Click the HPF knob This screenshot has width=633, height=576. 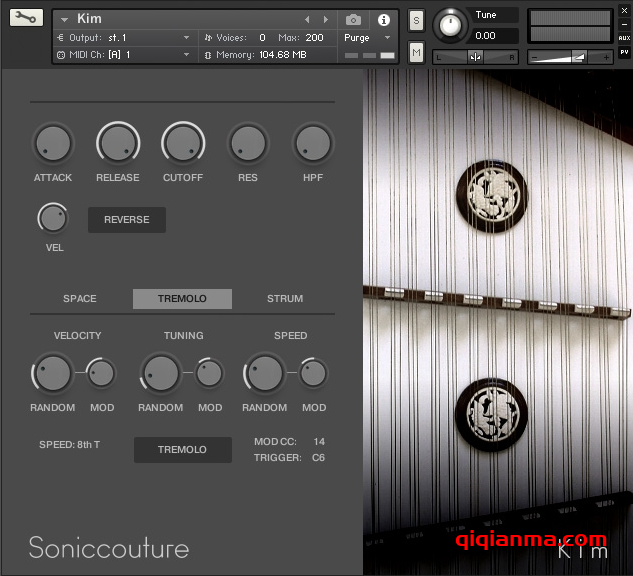click(x=313, y=143)
